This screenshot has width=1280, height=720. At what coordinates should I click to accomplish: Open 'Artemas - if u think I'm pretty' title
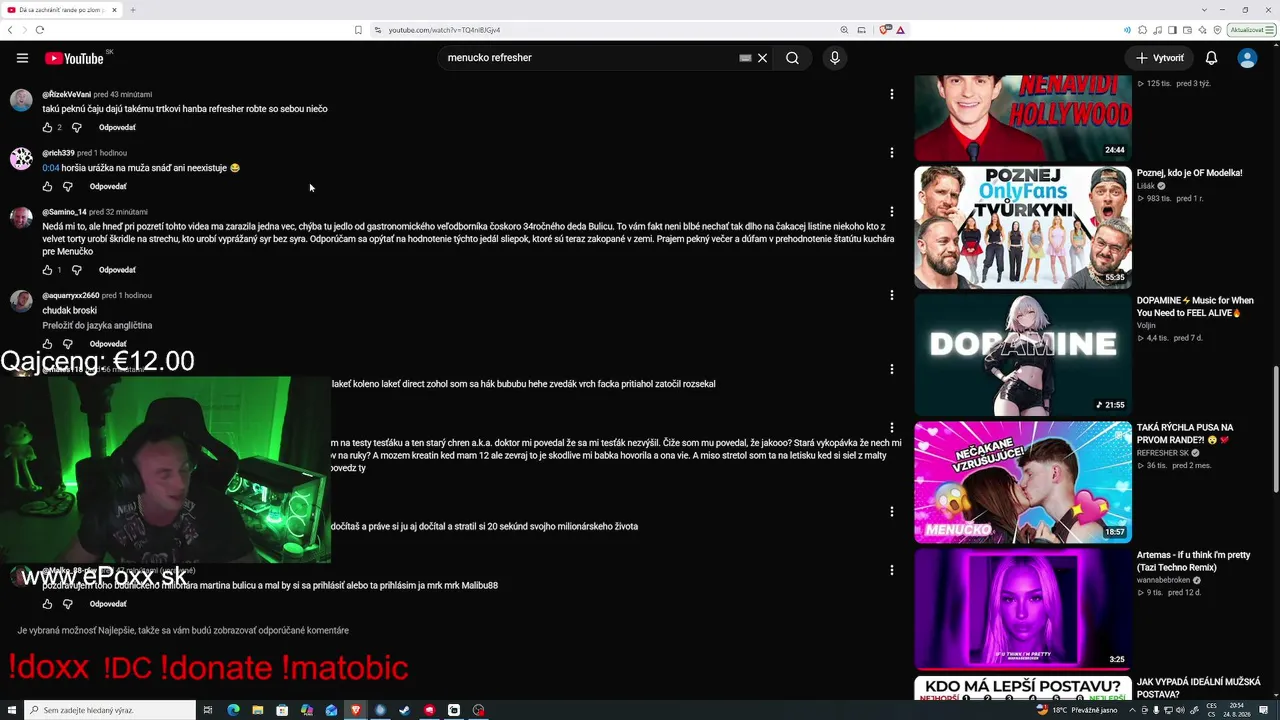(x=1194, y=561)
